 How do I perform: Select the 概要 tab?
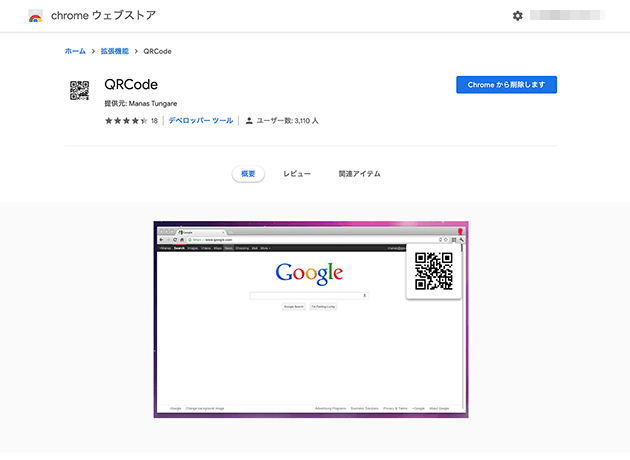click(x=248, y=174)
